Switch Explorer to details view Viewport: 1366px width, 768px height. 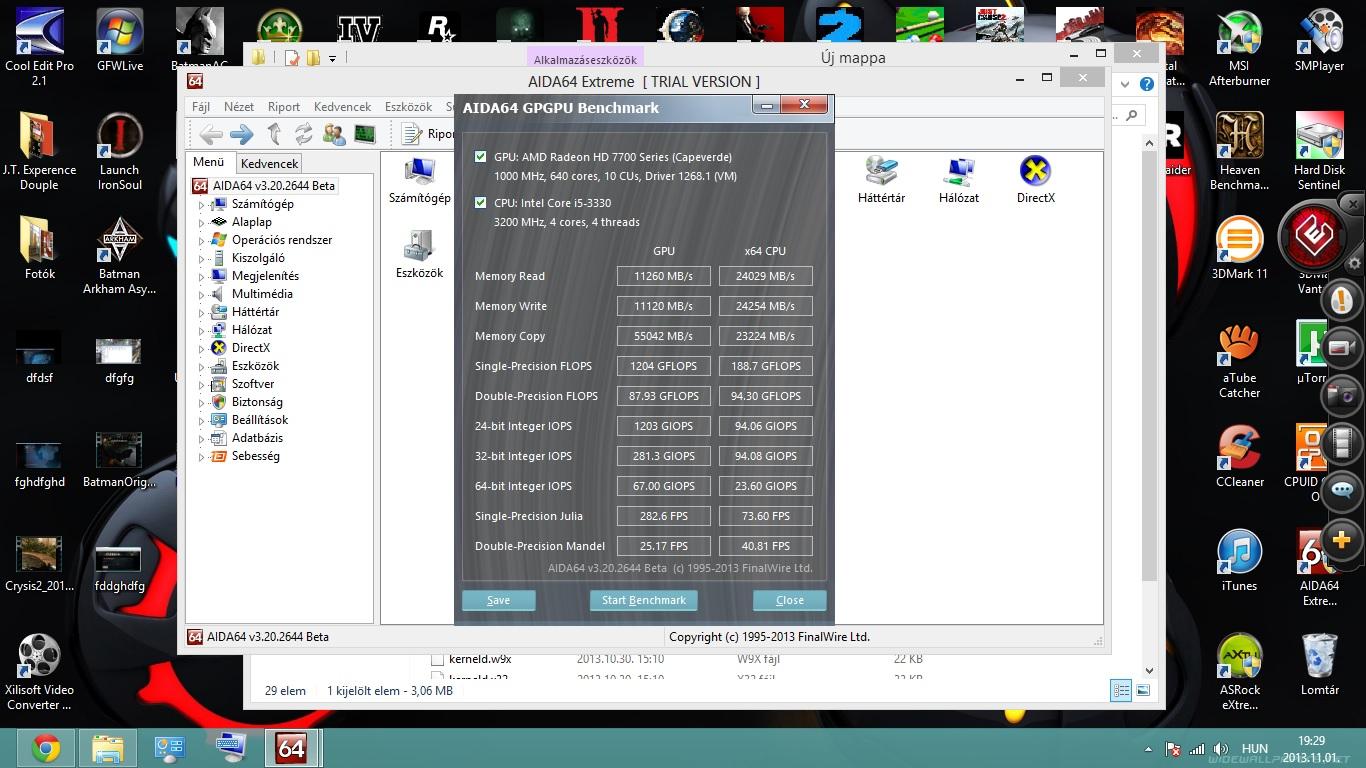pyautogui.click(x=1122, y=690)
